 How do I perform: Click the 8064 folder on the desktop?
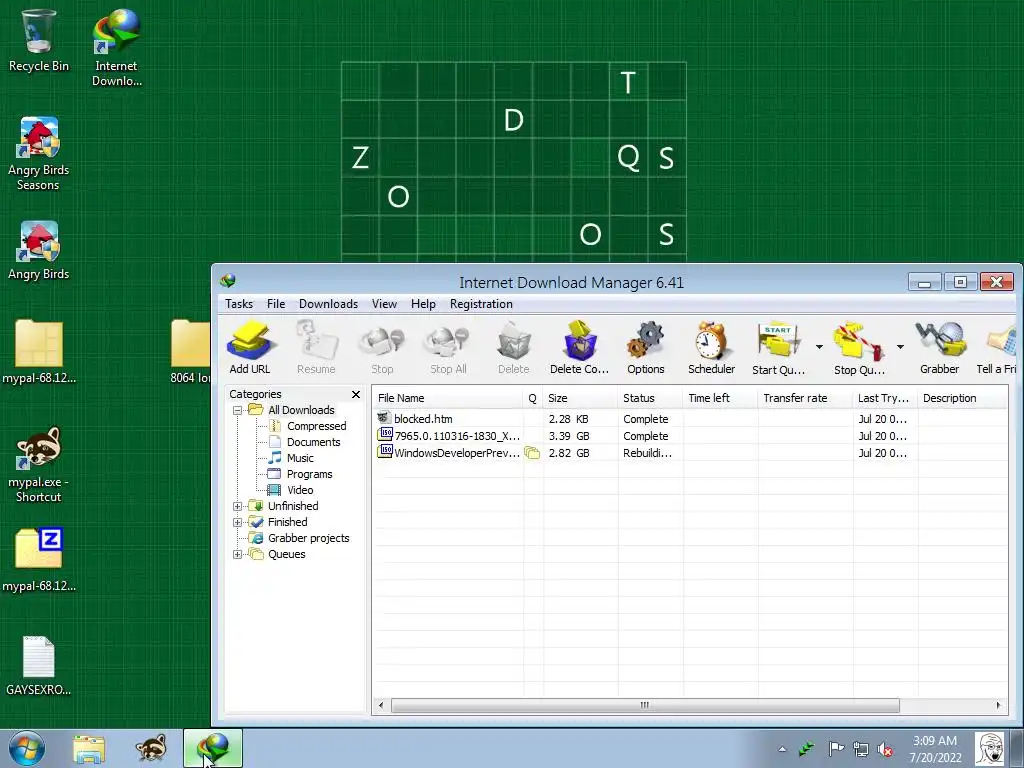point(191,351)
